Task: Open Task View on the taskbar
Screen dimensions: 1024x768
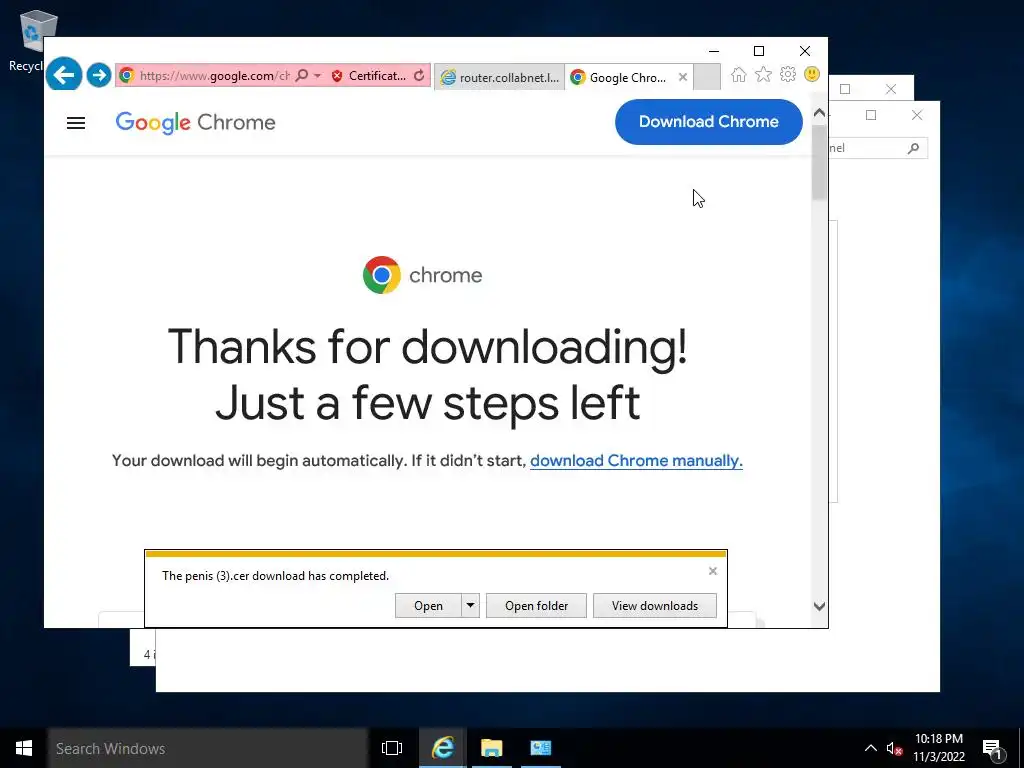Action: point(392,748)
